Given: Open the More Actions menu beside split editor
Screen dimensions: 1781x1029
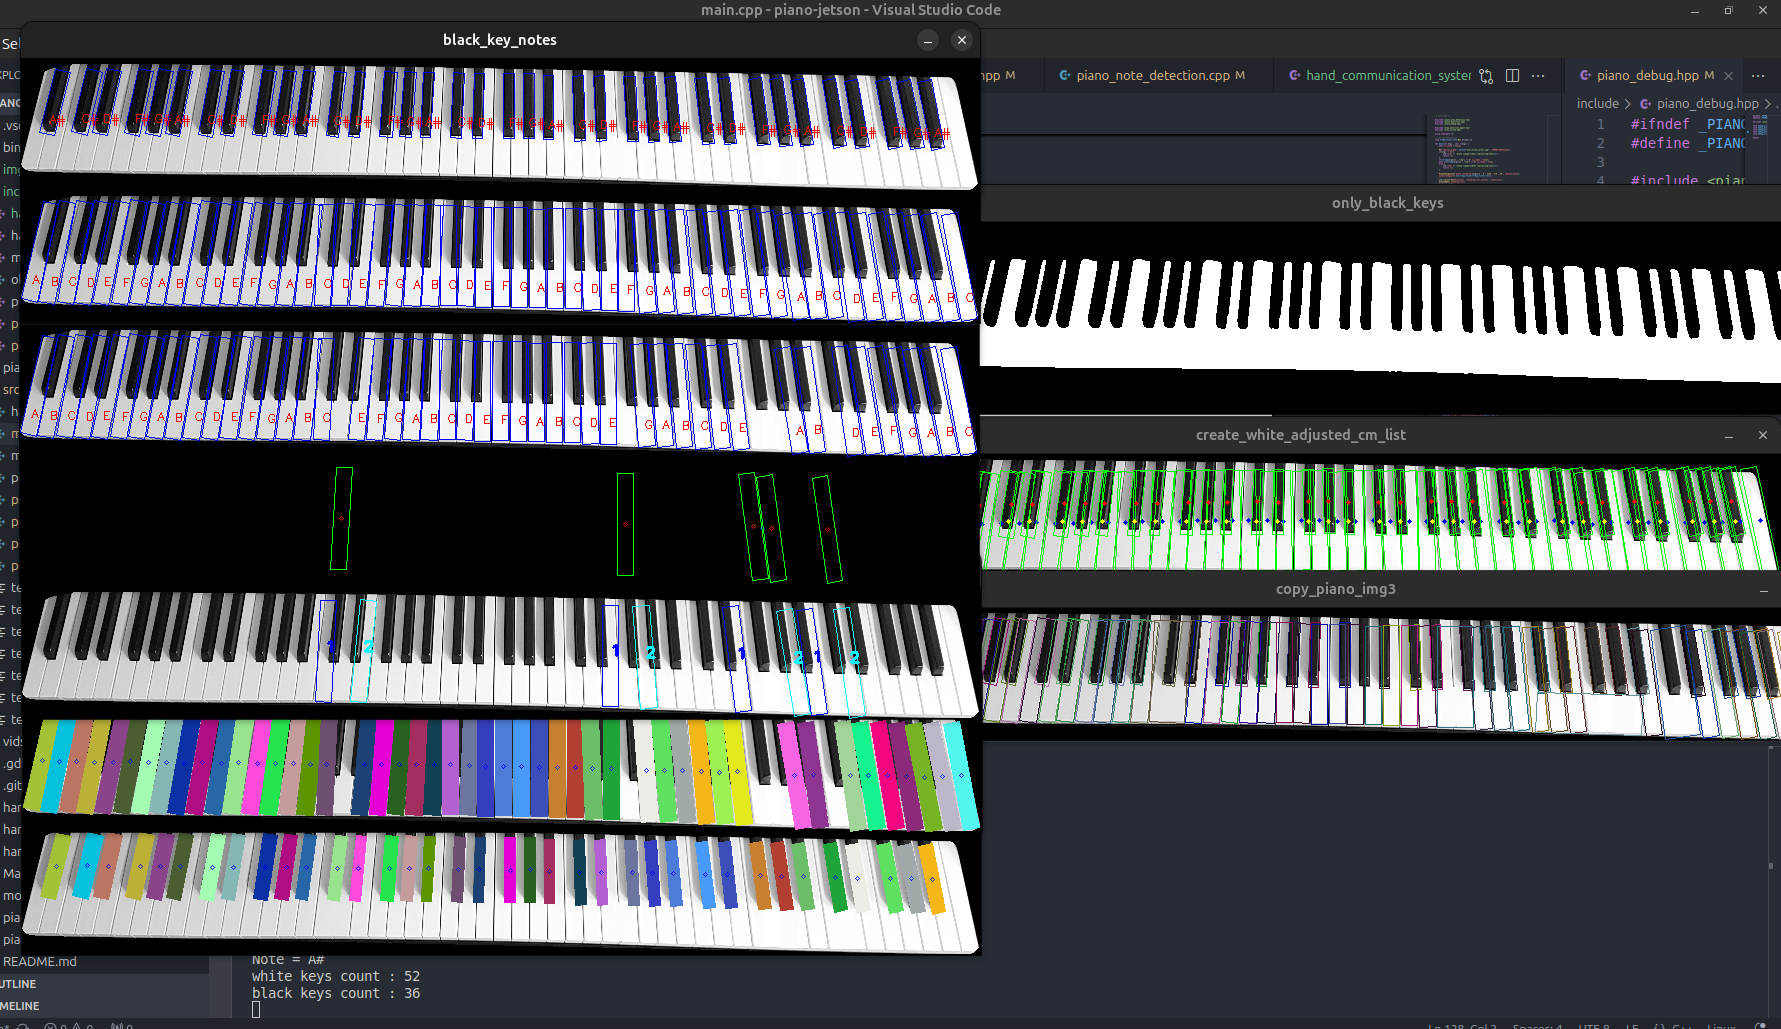Looking at the screenshot, I should (1538, 76).
